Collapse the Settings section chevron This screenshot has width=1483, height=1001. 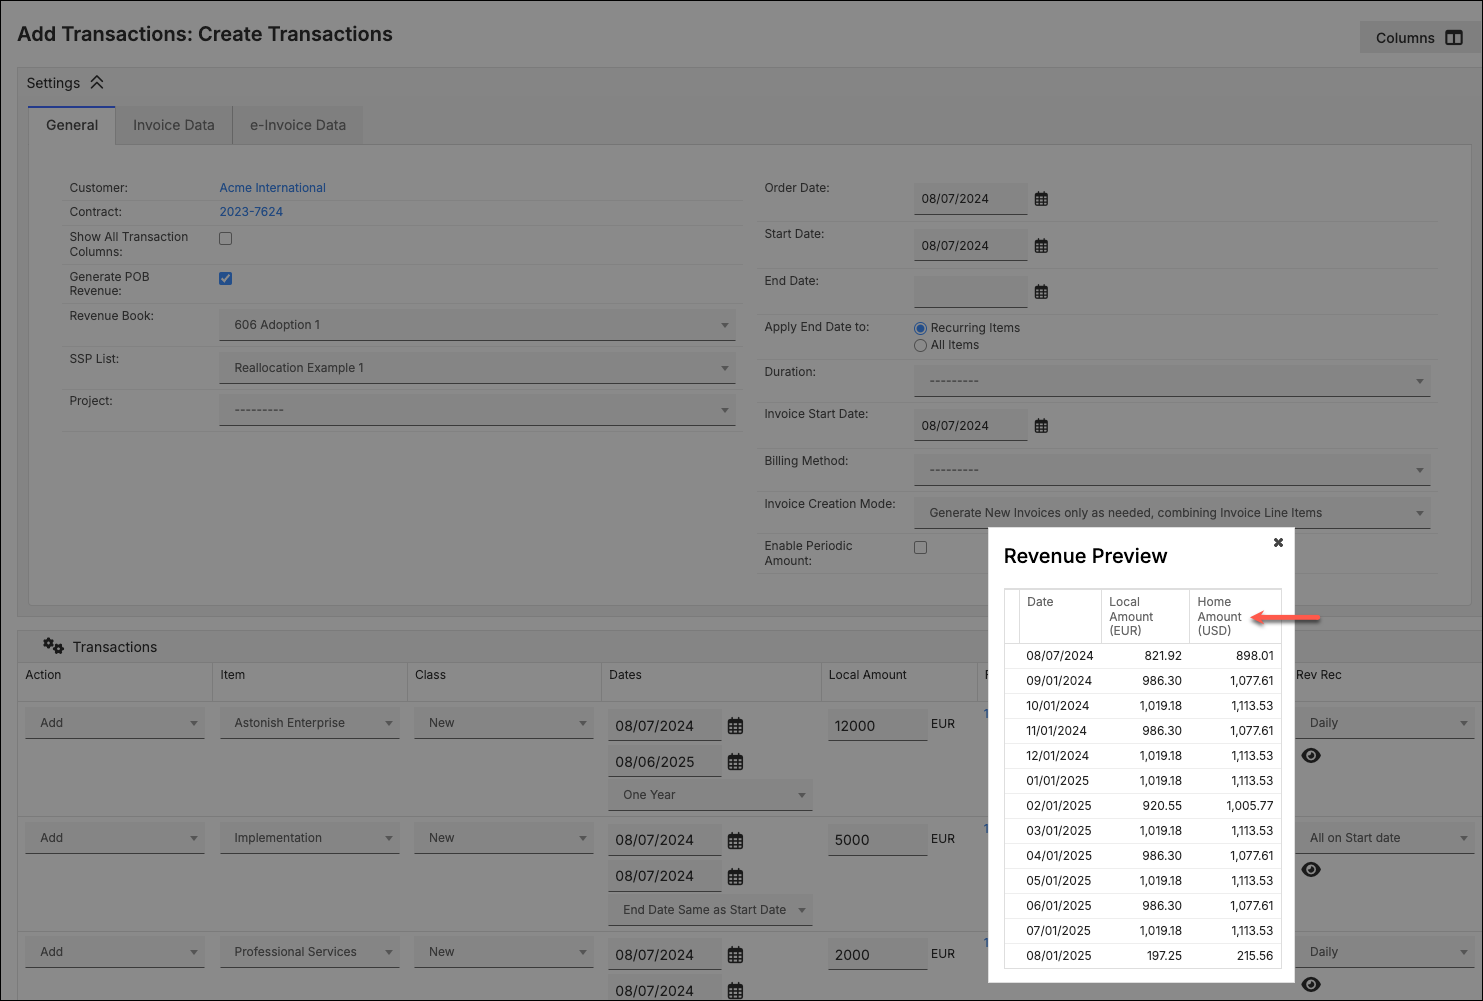(97, 83)
